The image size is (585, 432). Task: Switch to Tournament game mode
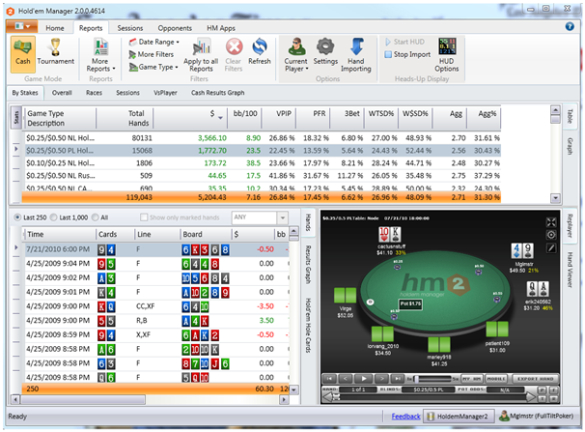[x=56, y=52]
